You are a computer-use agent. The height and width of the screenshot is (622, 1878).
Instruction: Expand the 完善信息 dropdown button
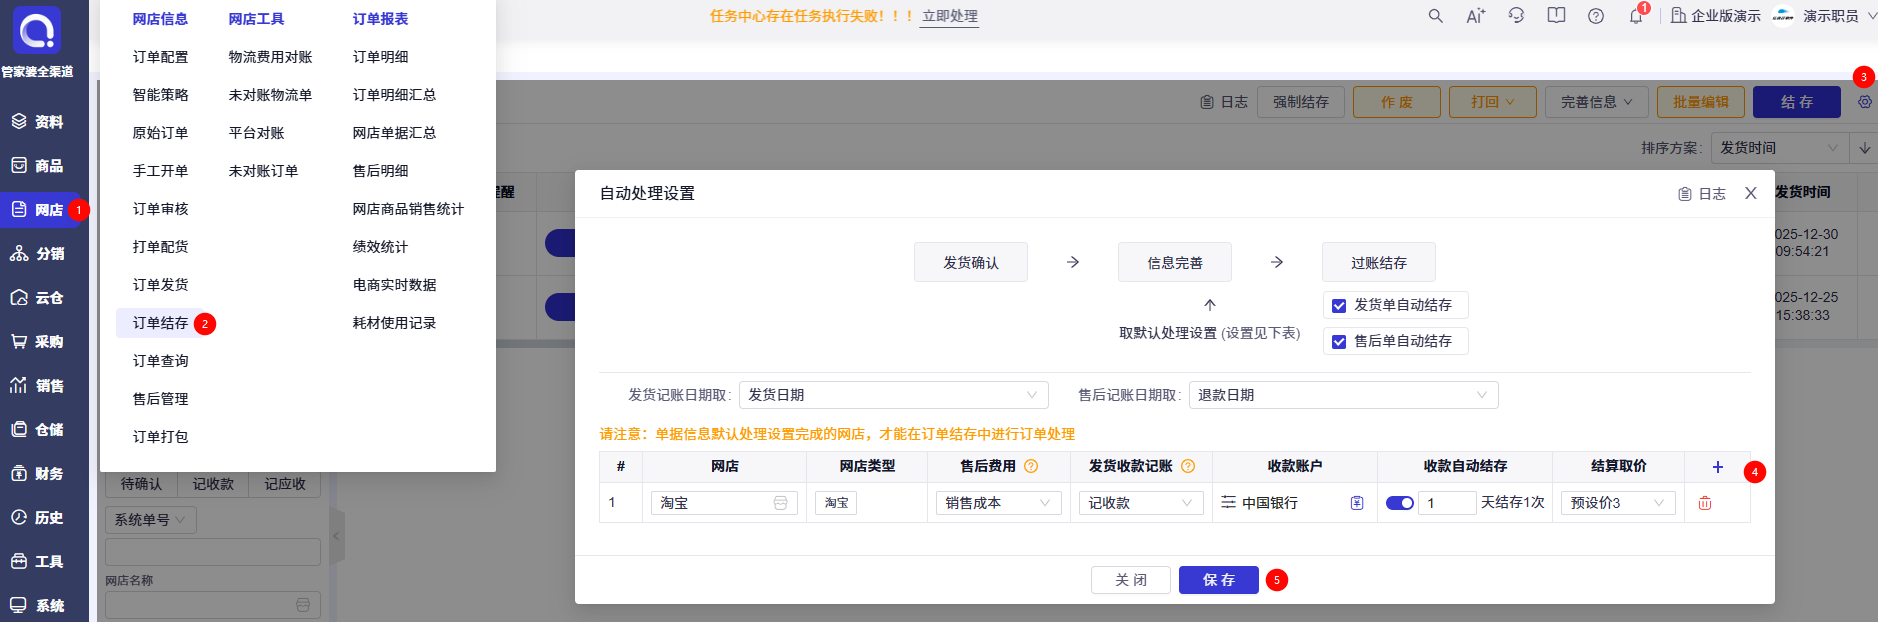click(x=1596, y=102)
